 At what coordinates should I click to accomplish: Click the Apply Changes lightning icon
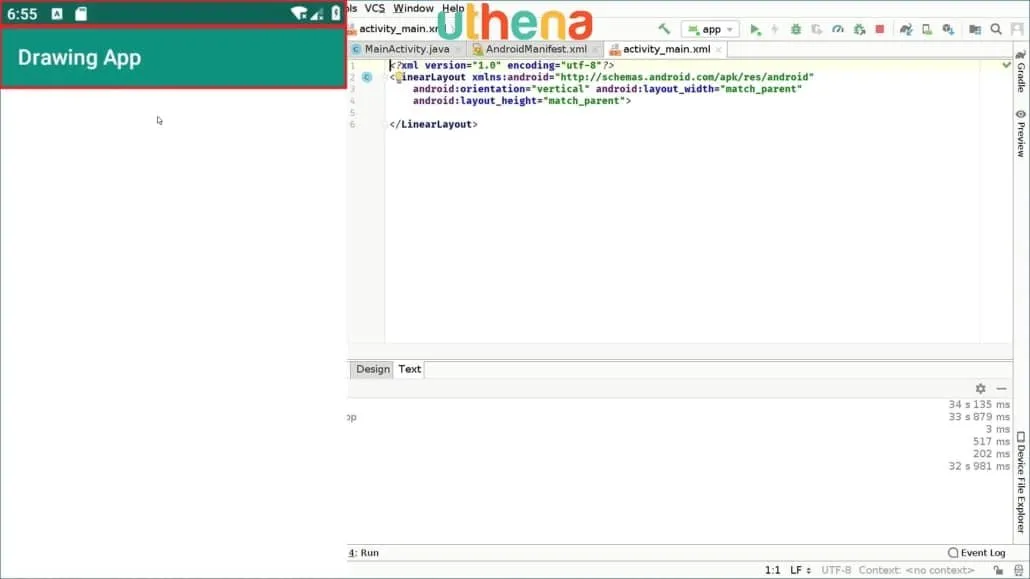tap(775, 30)
